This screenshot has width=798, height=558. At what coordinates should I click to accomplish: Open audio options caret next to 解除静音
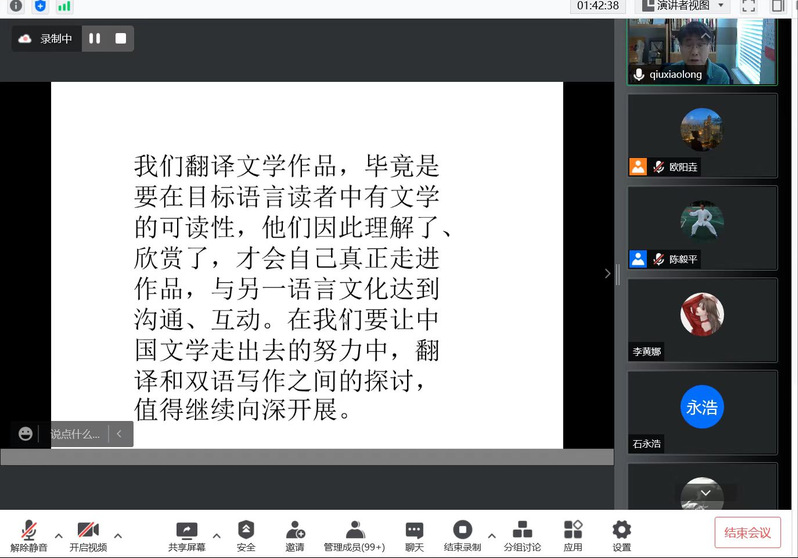pos(59,536)
